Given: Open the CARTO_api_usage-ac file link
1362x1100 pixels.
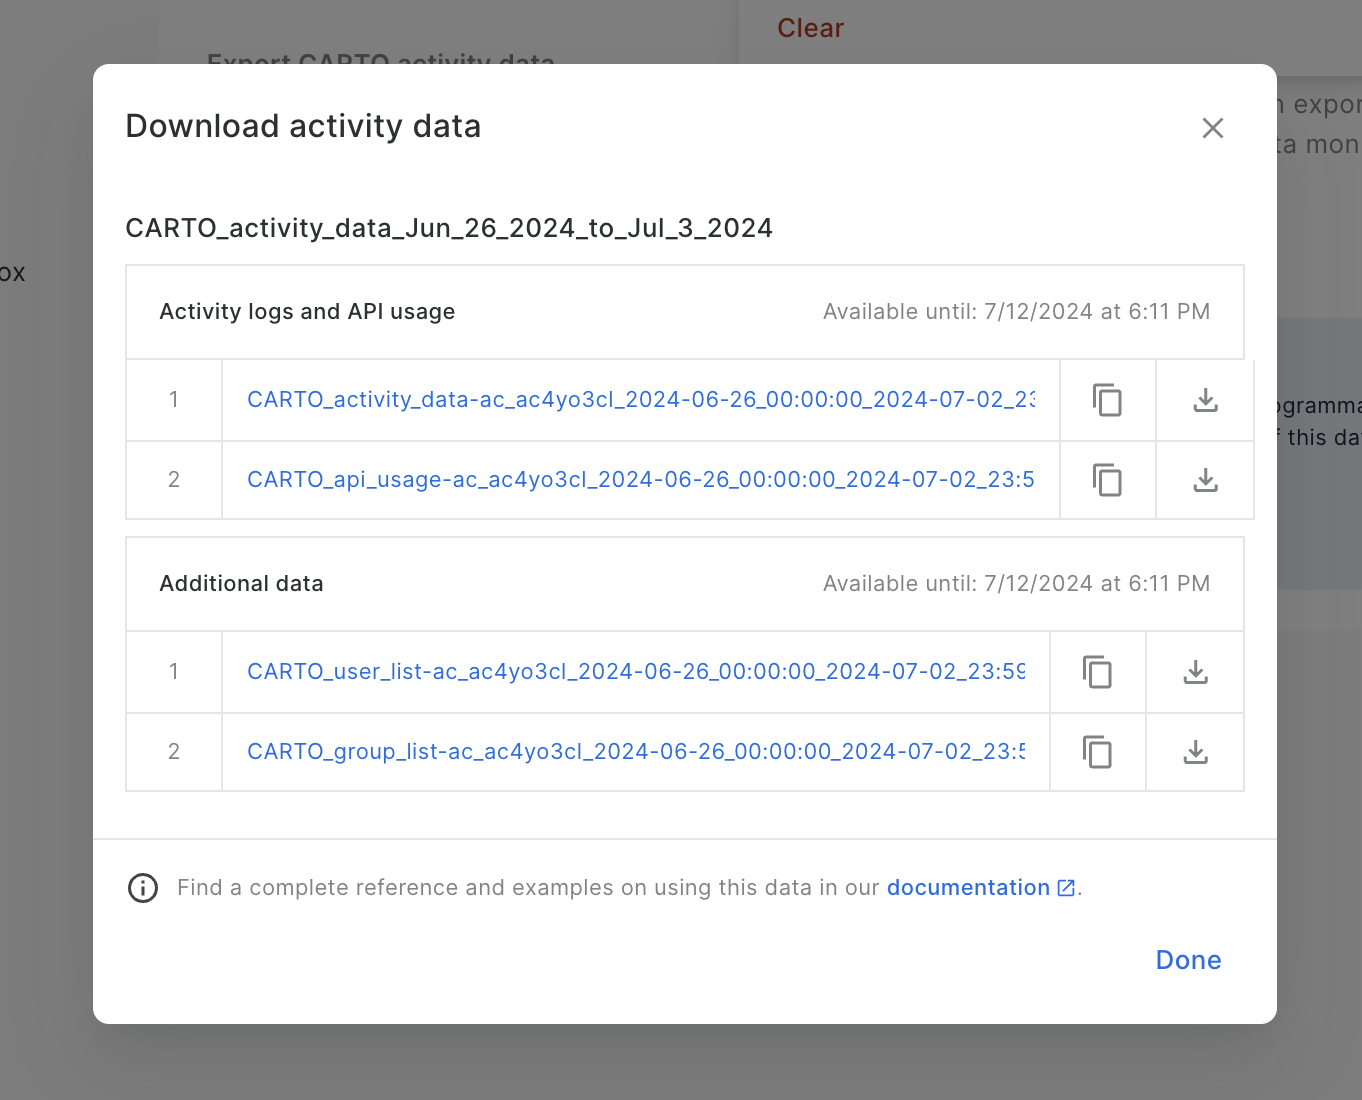Looking at the screenshot, I should click(640, 480).
